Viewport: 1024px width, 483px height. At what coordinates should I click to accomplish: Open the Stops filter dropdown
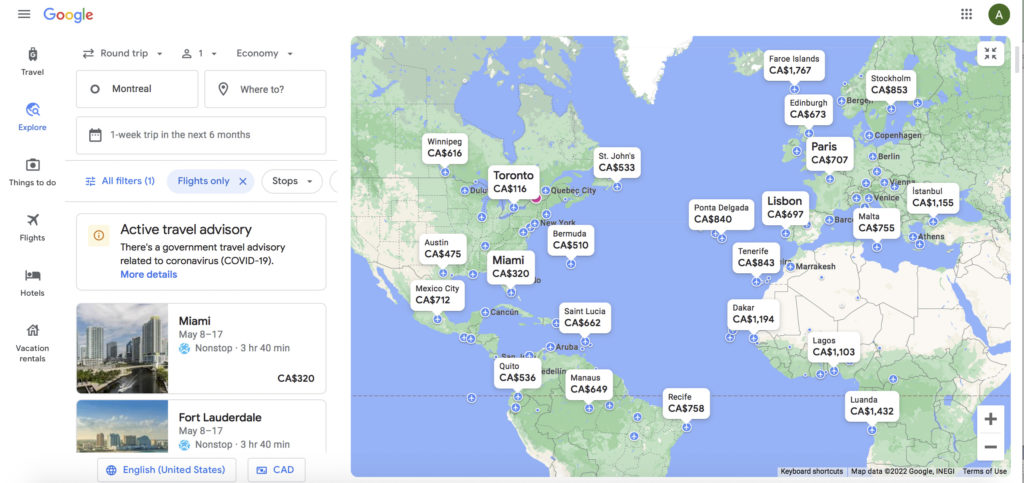click(x=291, y=181)
